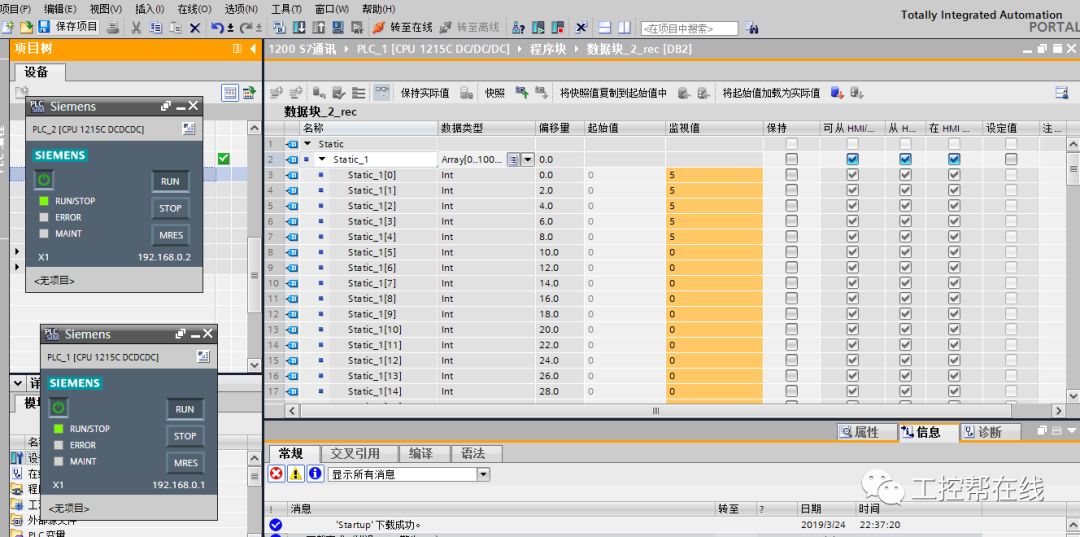The width and height of the screenshot is (1080, 537).
Task: Toggle the setpoint (设定值) checkbox for Static_1
Action: pyautogui.click(x=1011, y=159)
